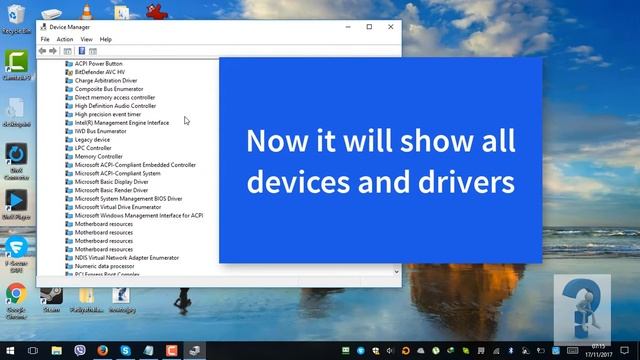Image resolution: width=640 pixels, height=360 pixels.
Task: Select Microsoft Virtual Drive Enumerator
Action: 118,207
